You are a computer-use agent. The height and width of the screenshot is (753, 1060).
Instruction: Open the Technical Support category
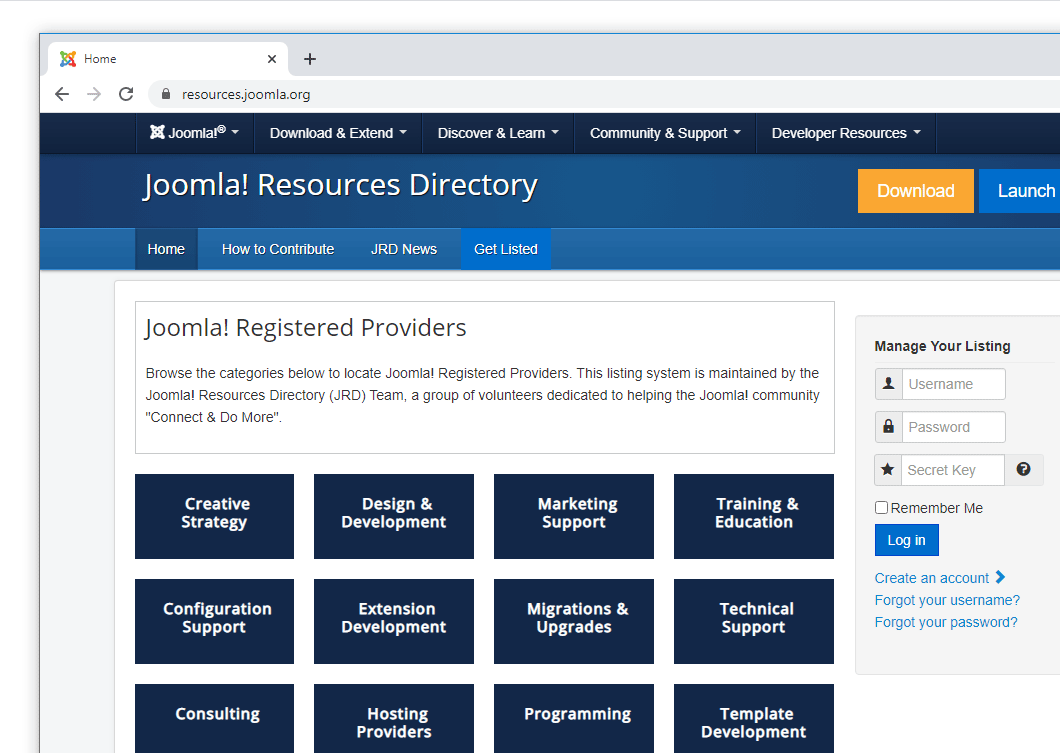pyautogui.click(x=754, y=621)
